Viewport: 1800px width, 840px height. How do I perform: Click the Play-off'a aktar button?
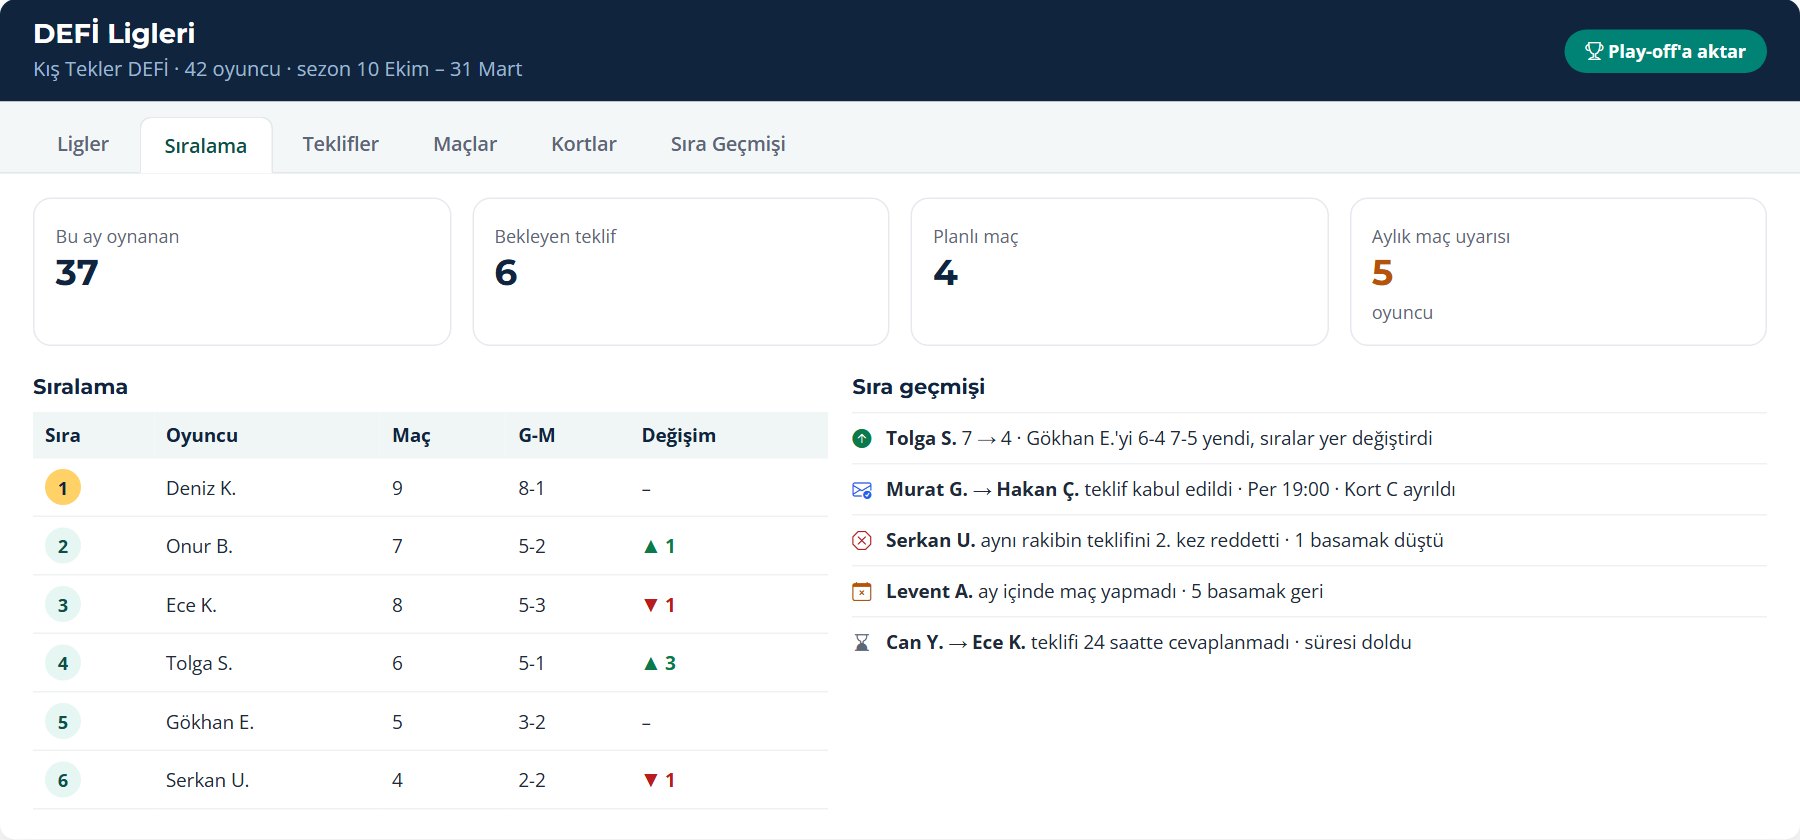coord(1665,51)
